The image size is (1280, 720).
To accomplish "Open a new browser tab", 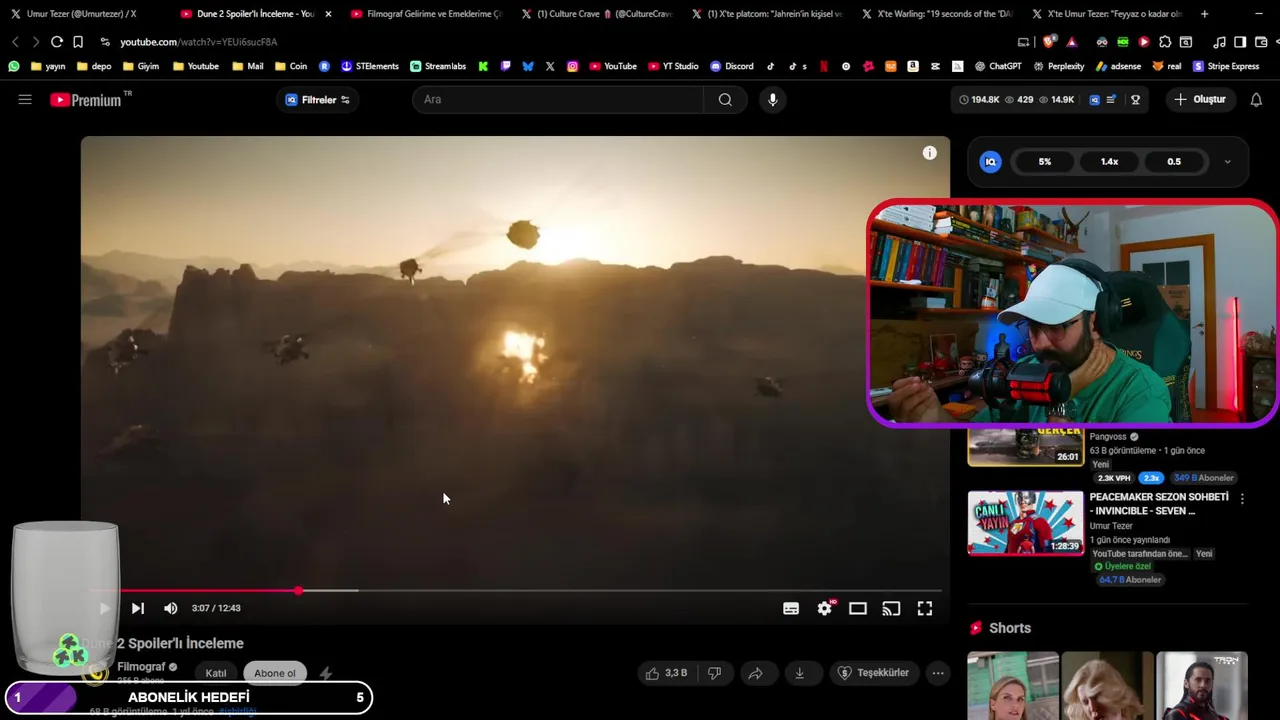I will pyautogui.click(x=1204, y=14).
